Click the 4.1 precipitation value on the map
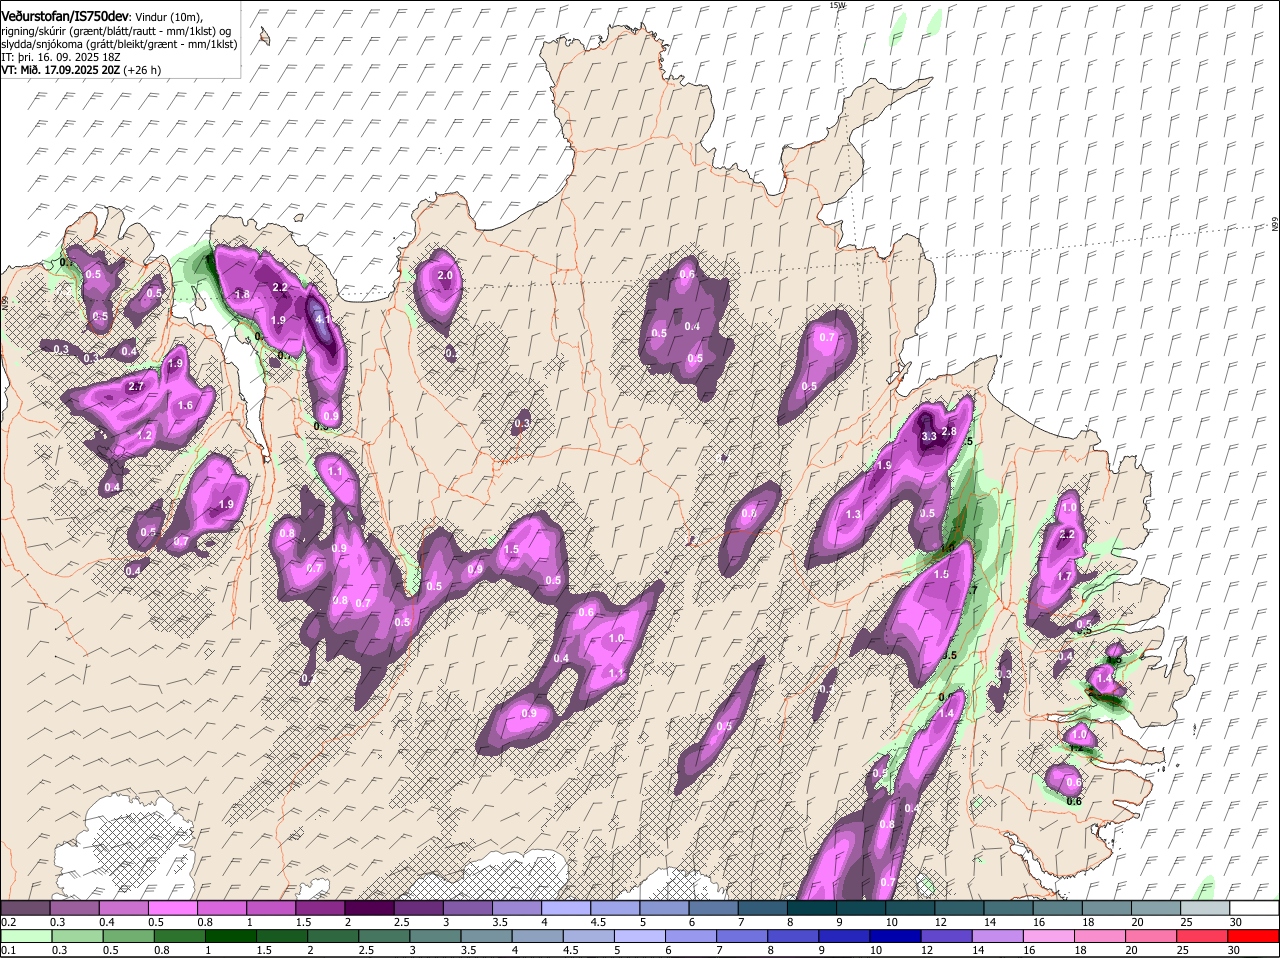 322,320
